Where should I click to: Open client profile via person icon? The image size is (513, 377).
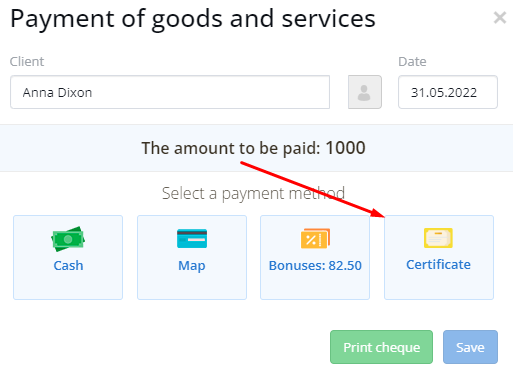click(x=365, y=92)
